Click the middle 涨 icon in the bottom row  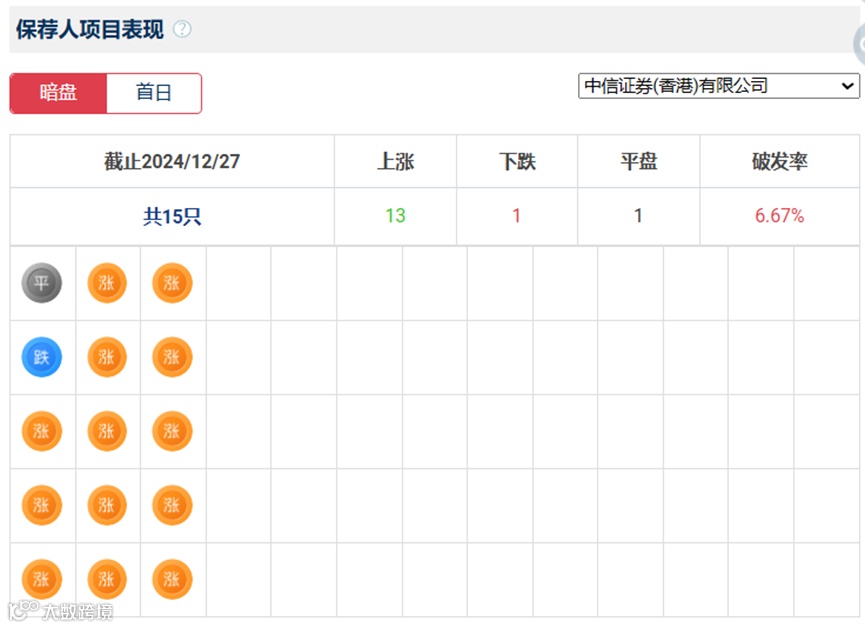pos(107,579)
